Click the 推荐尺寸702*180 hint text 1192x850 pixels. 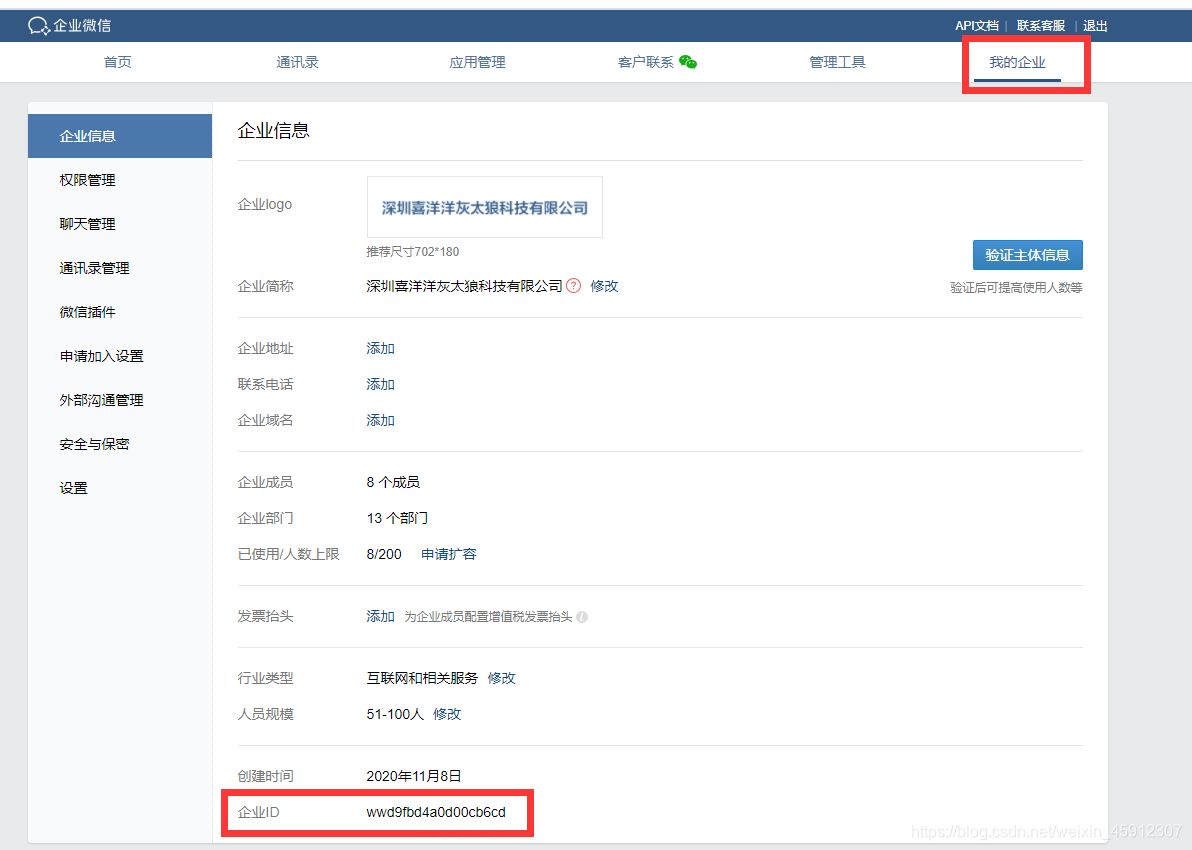(413, 252)
